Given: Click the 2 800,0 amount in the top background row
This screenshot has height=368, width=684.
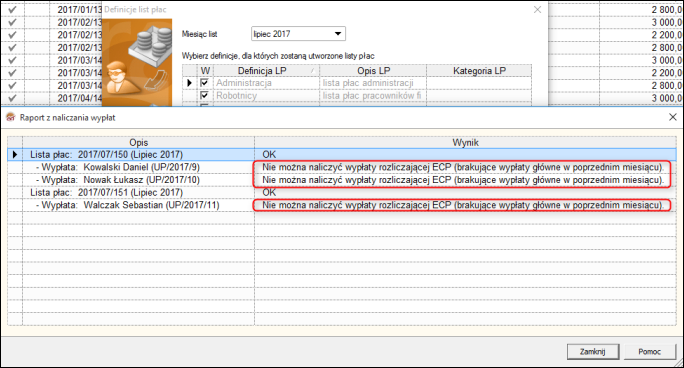Looking at the screenshot, I should click(x=667, y=10).
